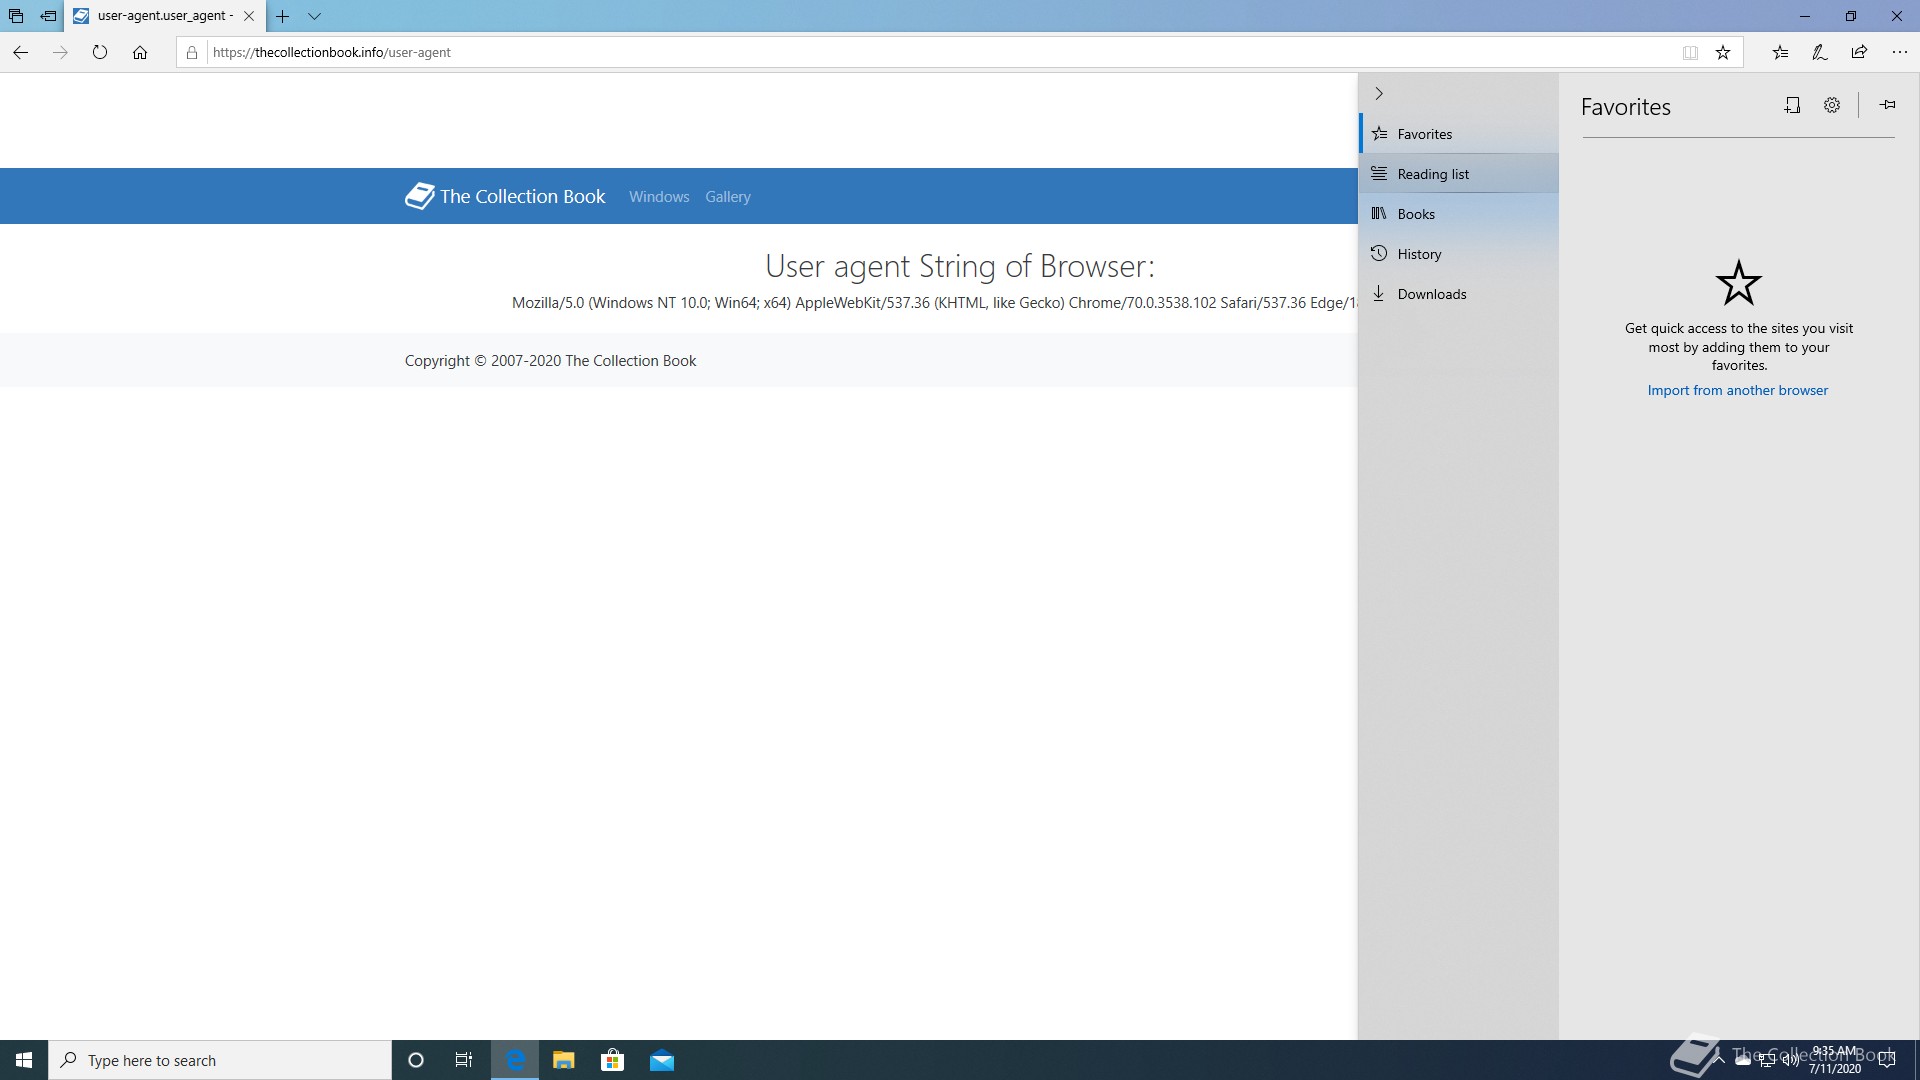Click Set these tabs aside icon
1920x1080 pixels.
pyautogui.click(x=47, y=16)
